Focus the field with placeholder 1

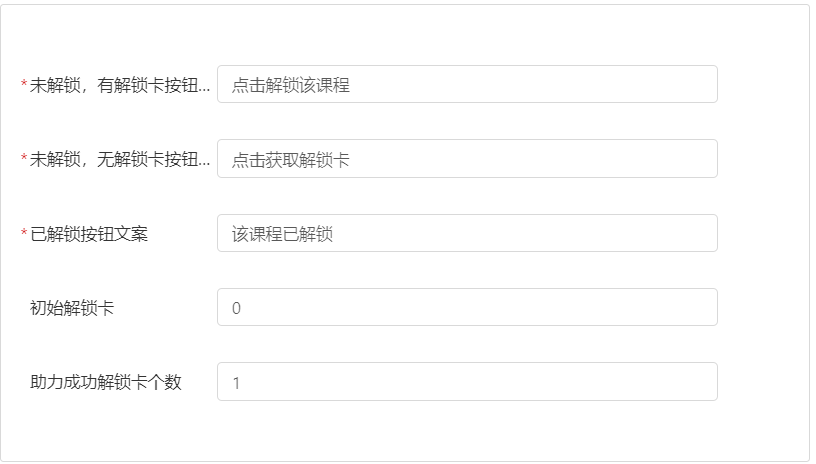(466, 382)
